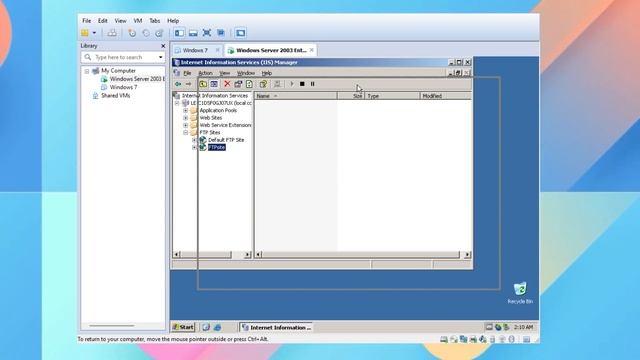Click the manage snapshots icon in VMware
Viewport: 640px width, 360px height.
click(x=159, y=33)
